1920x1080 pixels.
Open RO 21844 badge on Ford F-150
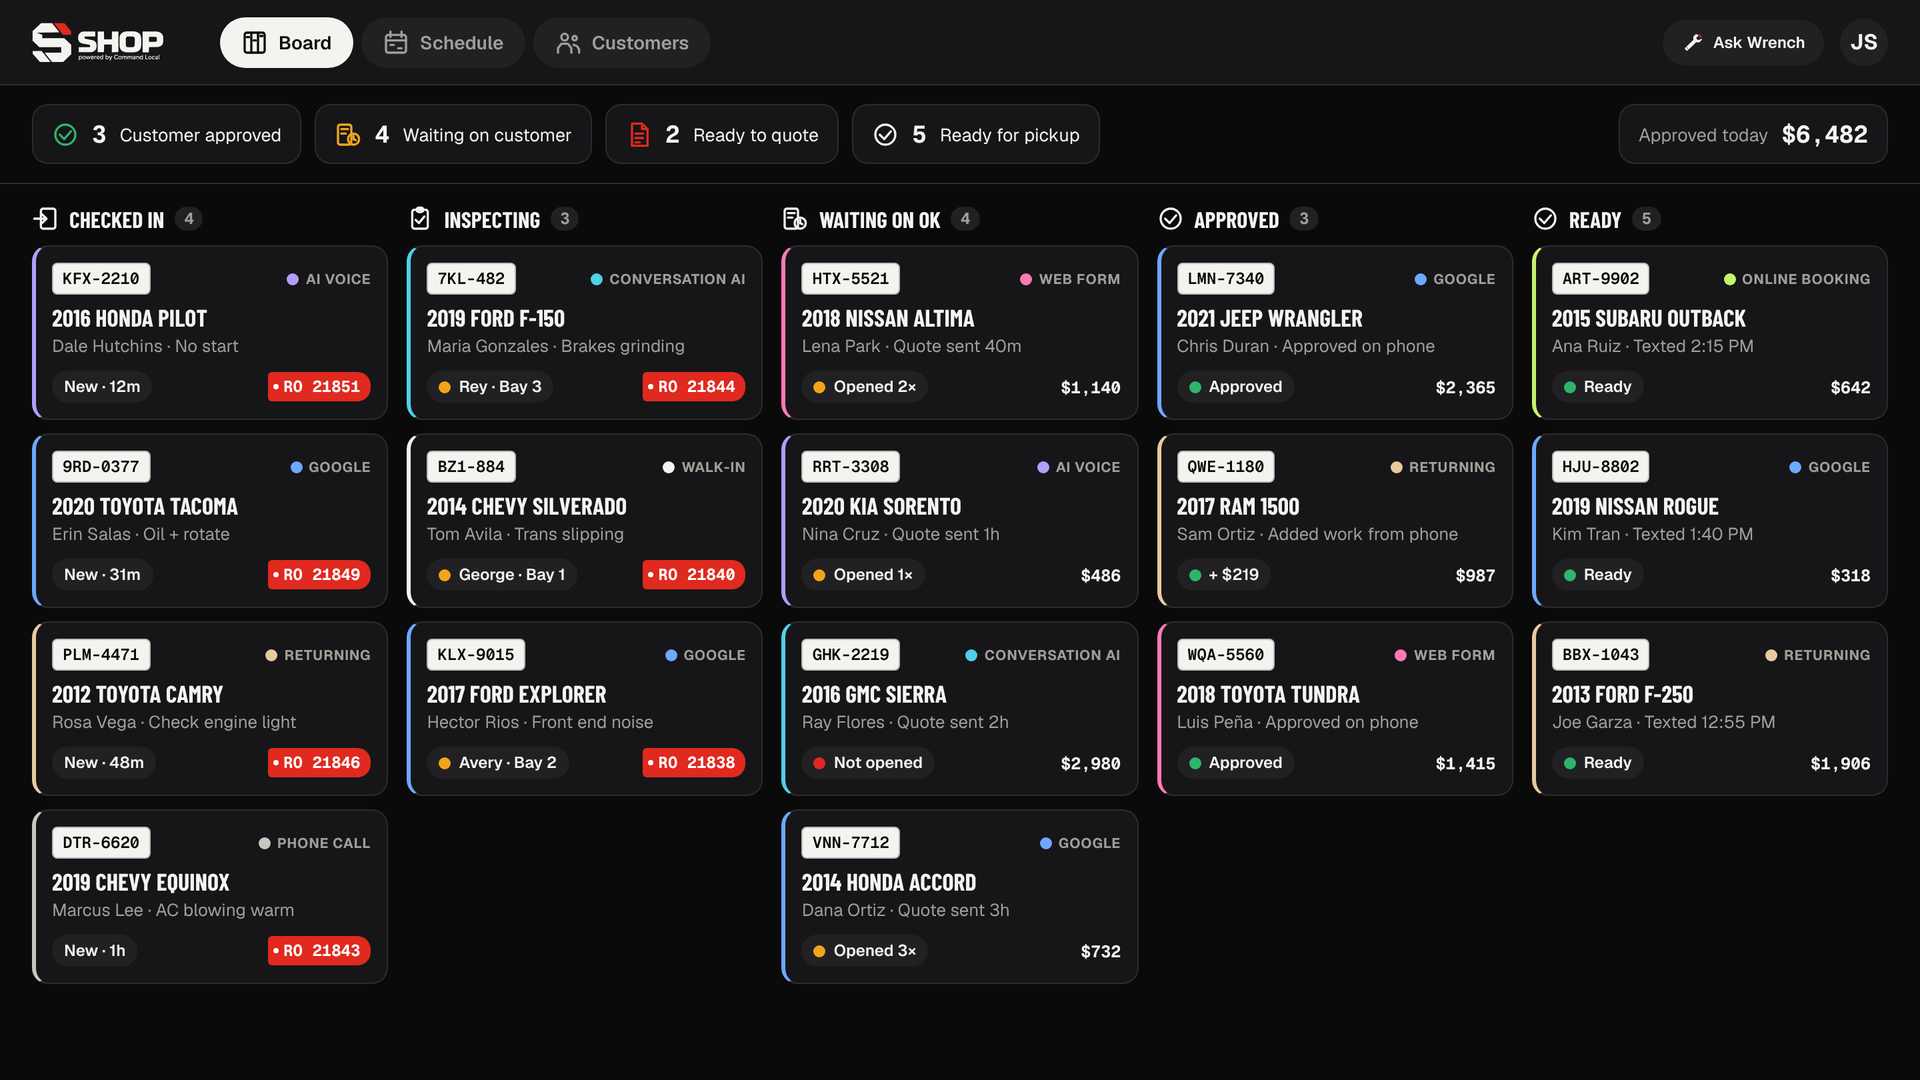point(694,387)
